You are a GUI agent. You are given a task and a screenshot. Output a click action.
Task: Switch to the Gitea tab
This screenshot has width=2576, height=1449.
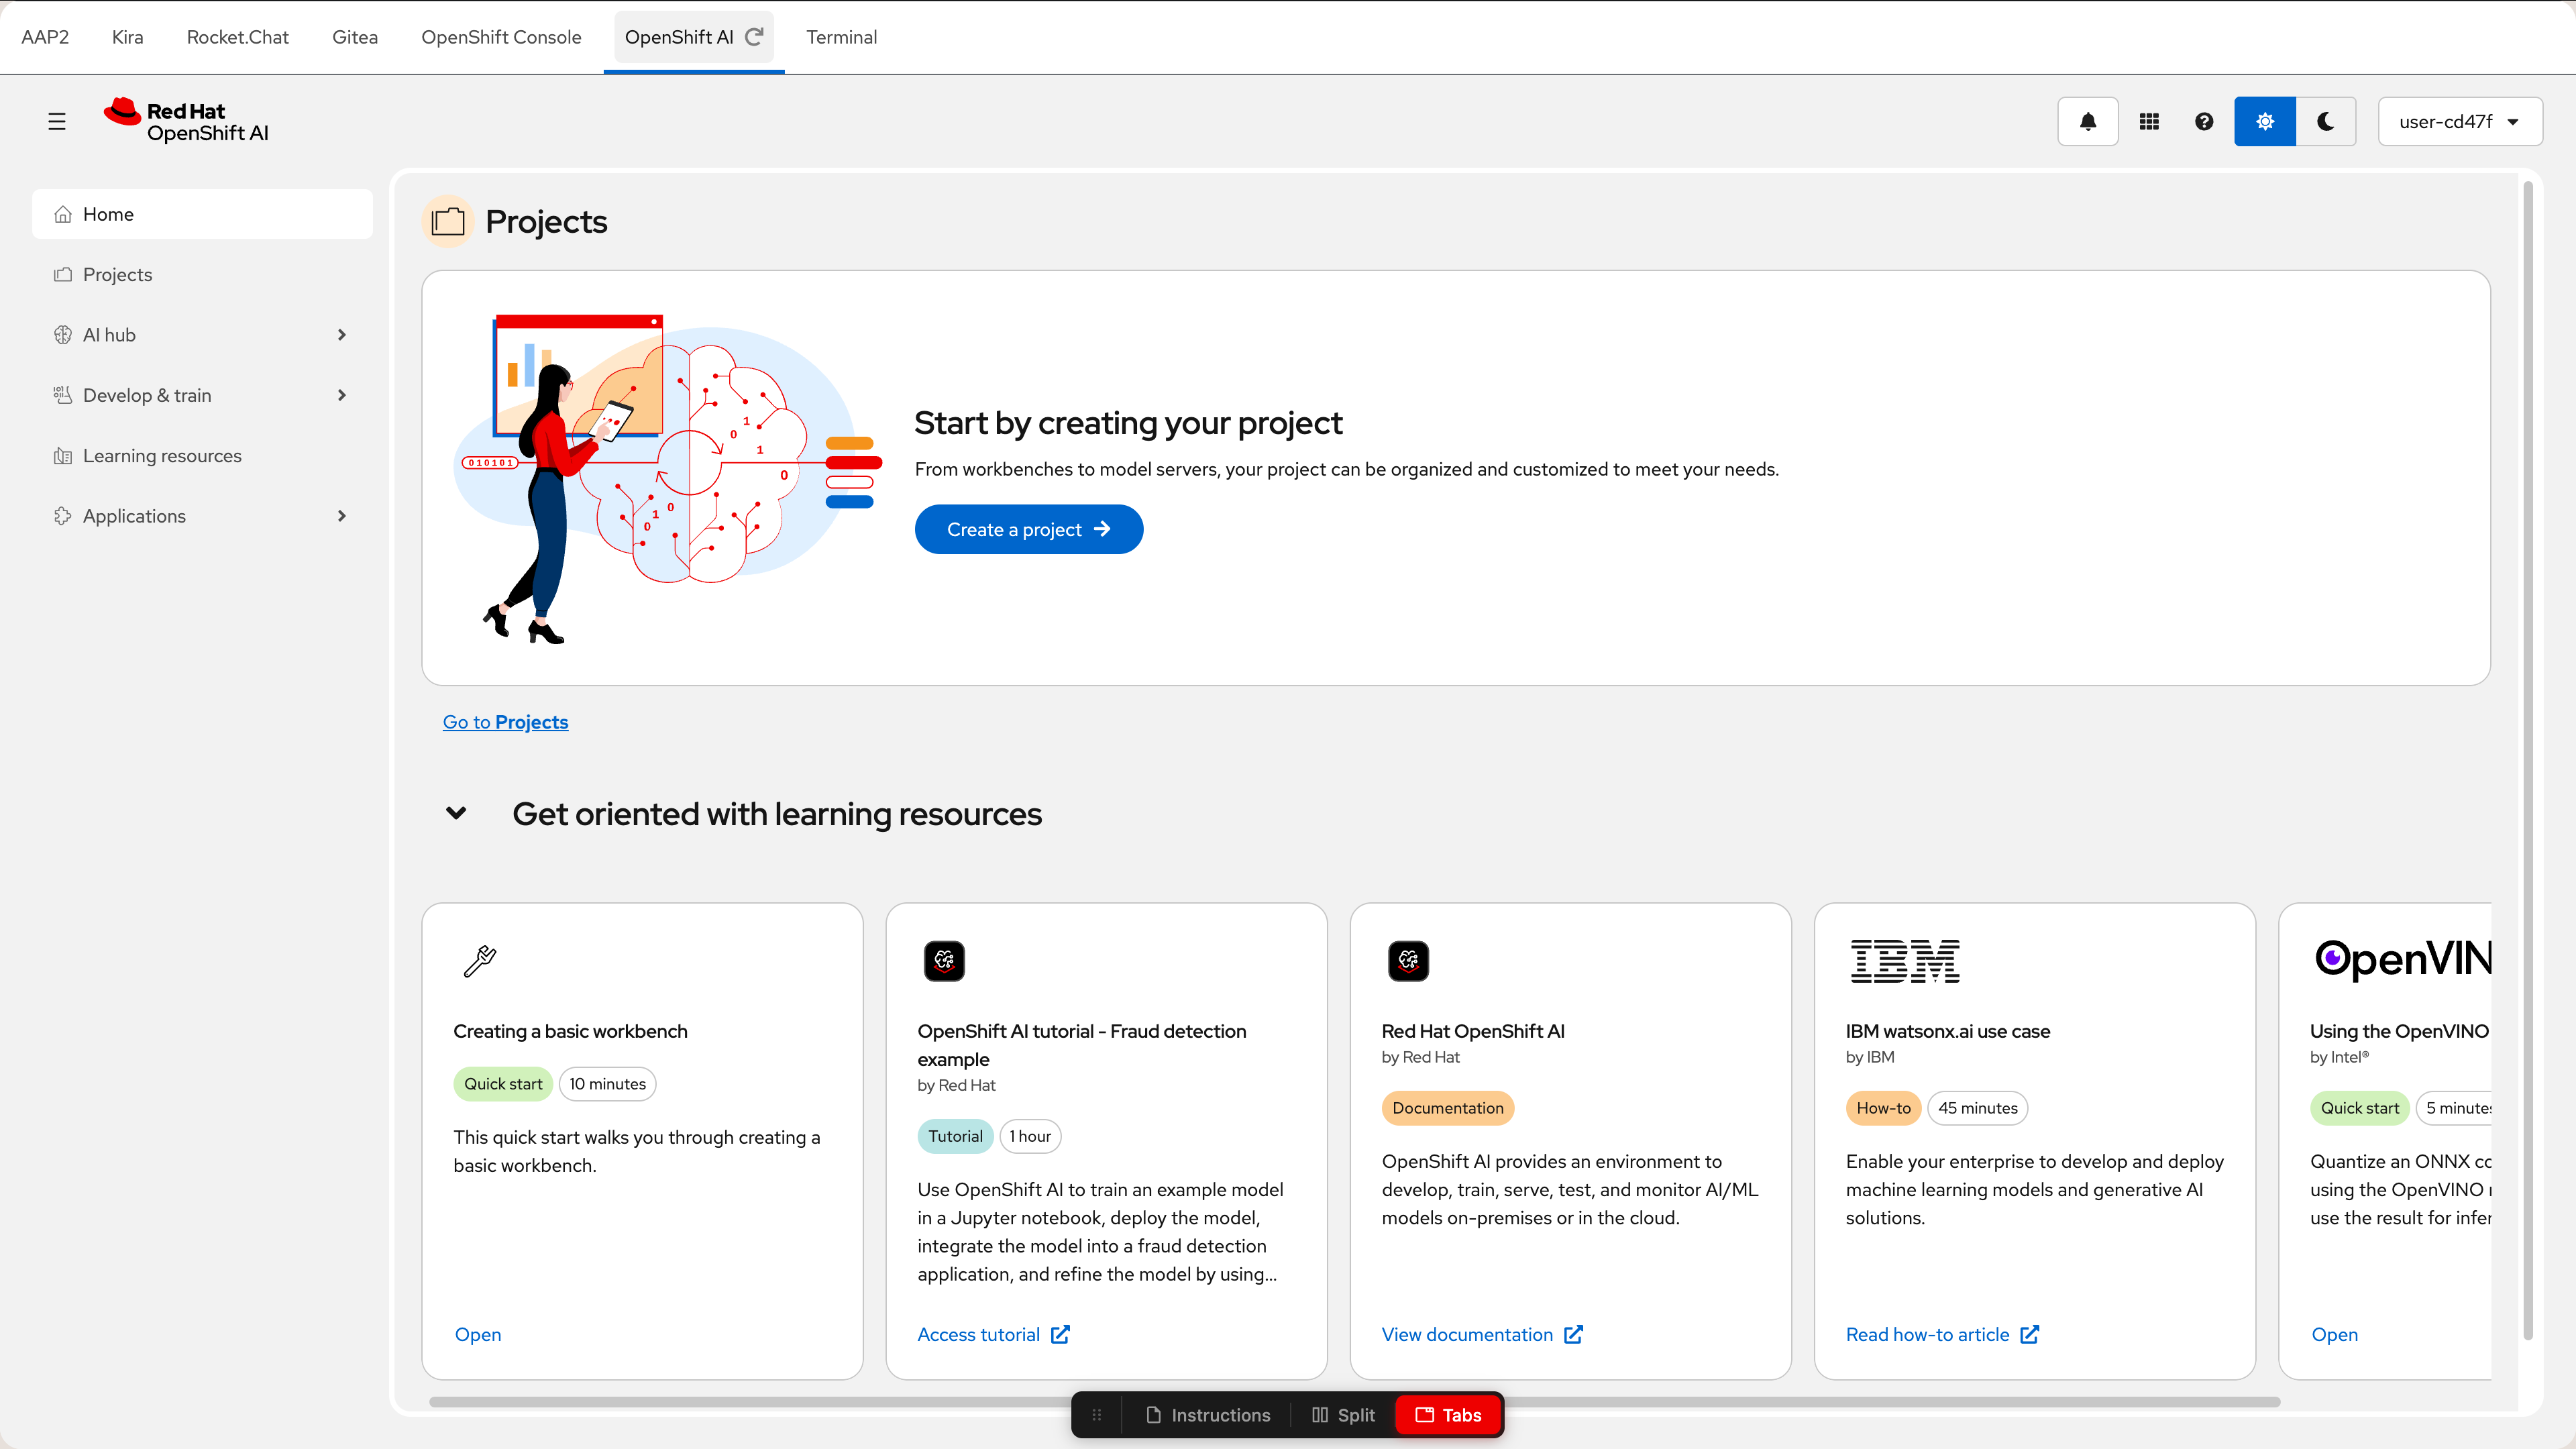click(x=355, y=37)
